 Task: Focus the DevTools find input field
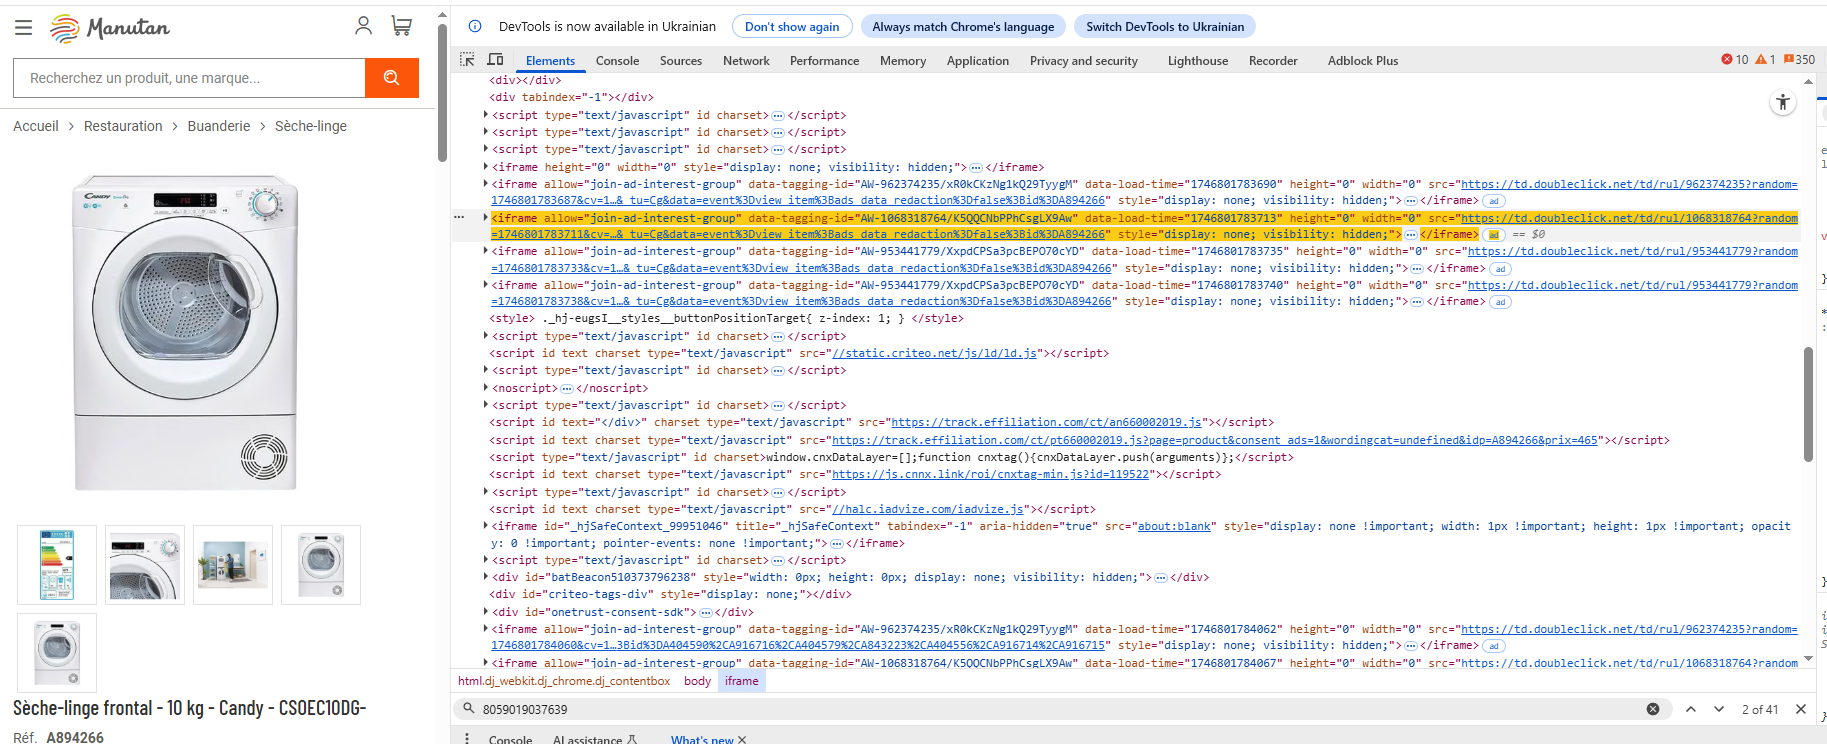pos(1060,709)
